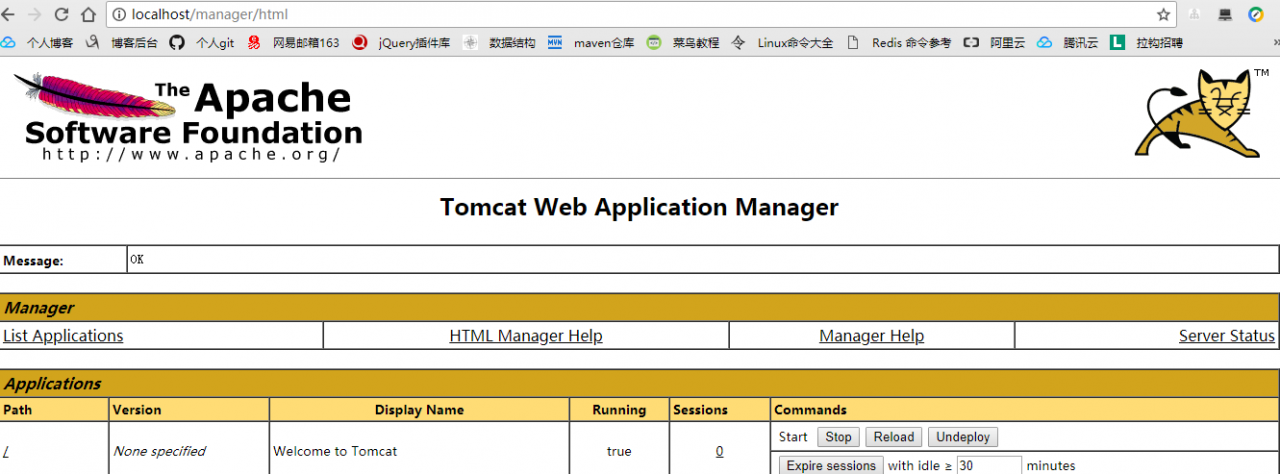
Task: Click the colorful circle extension icon
Action: coord(1256,15)
